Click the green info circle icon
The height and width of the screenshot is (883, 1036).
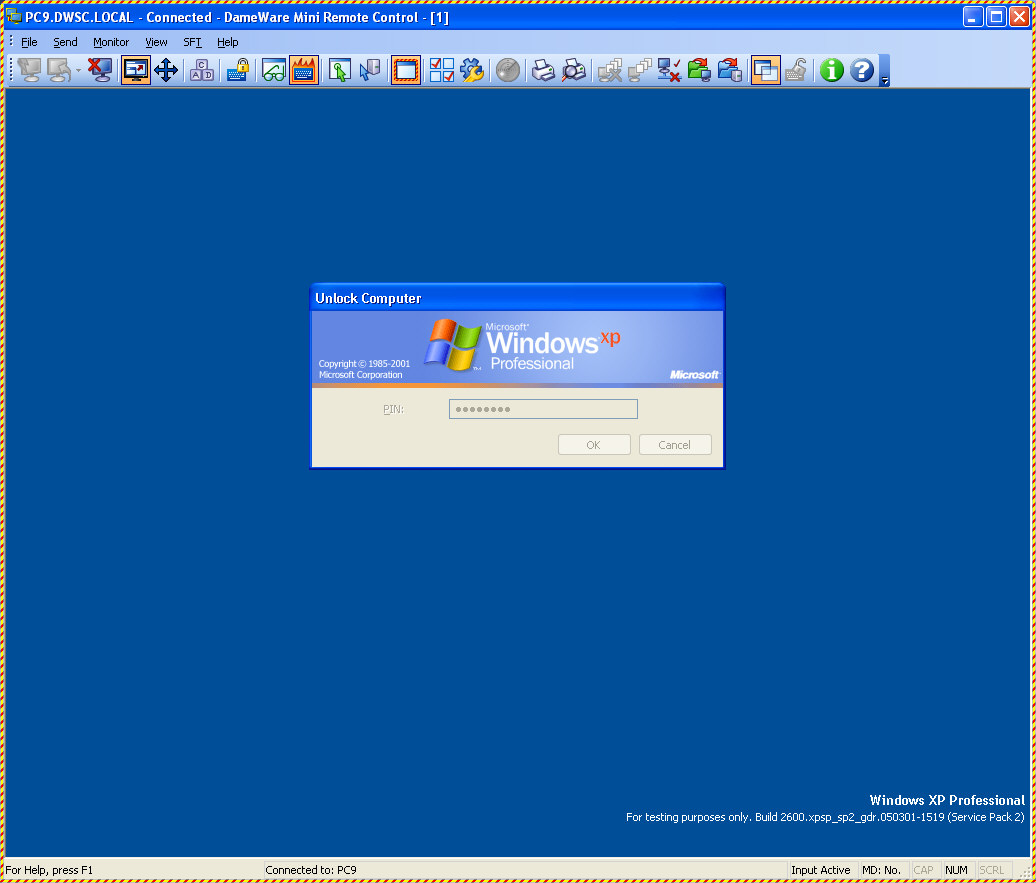tap(831, 70)
